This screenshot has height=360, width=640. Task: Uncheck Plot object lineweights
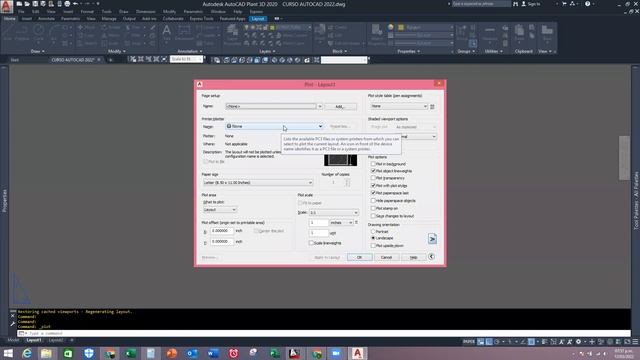point(373,171)
